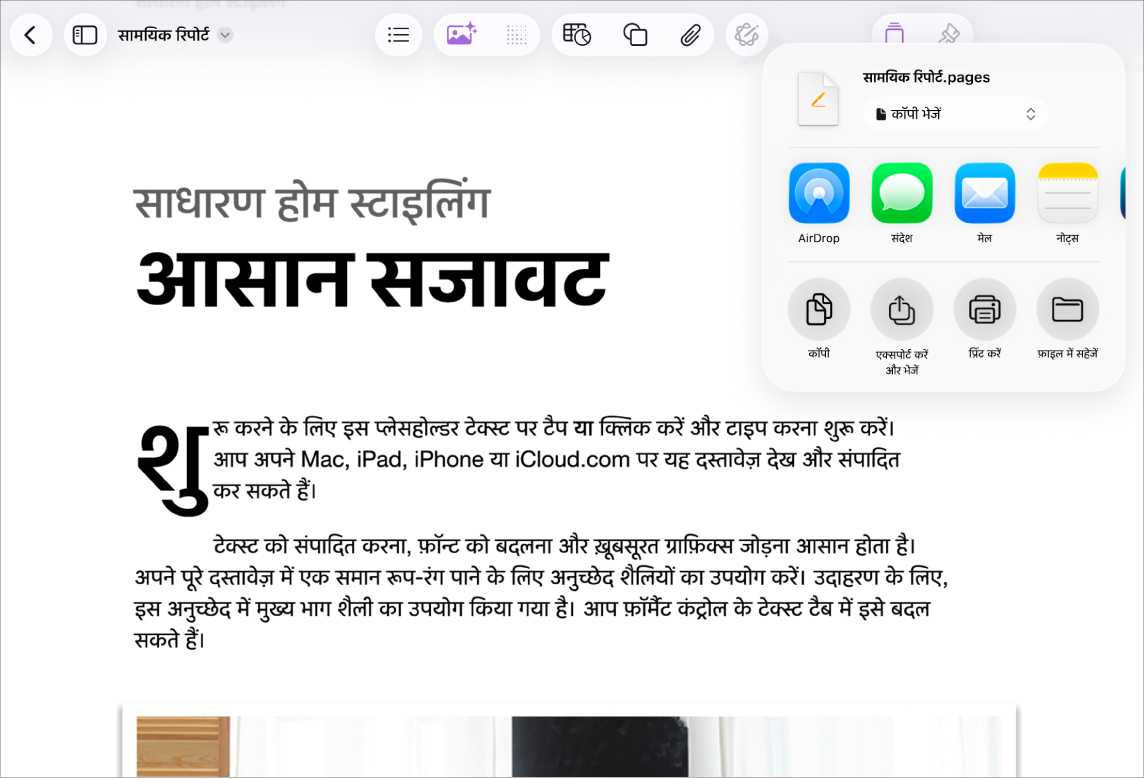1144x779 pixels.
Task: Share via AirDrop
Action: click(x=819, y=203)
